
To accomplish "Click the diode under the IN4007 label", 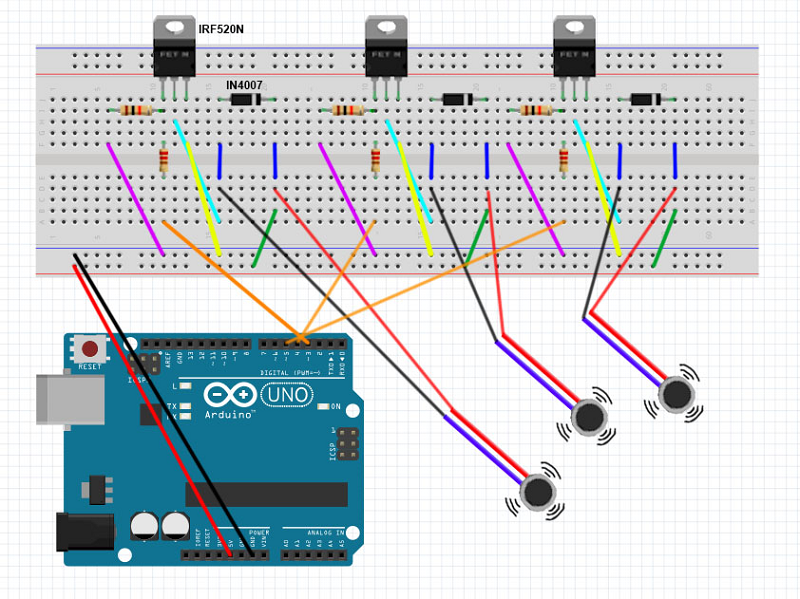I will [246, 99].
